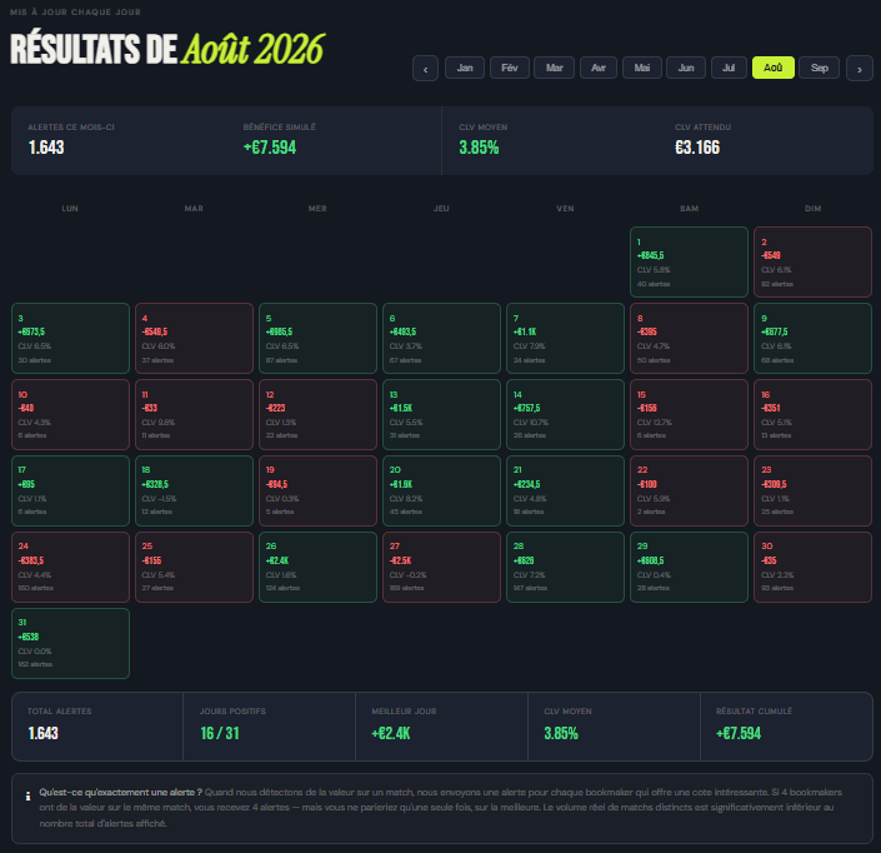Click the top CLV moyen 3.85% value
Screen dimensions: 881x853
479,147
